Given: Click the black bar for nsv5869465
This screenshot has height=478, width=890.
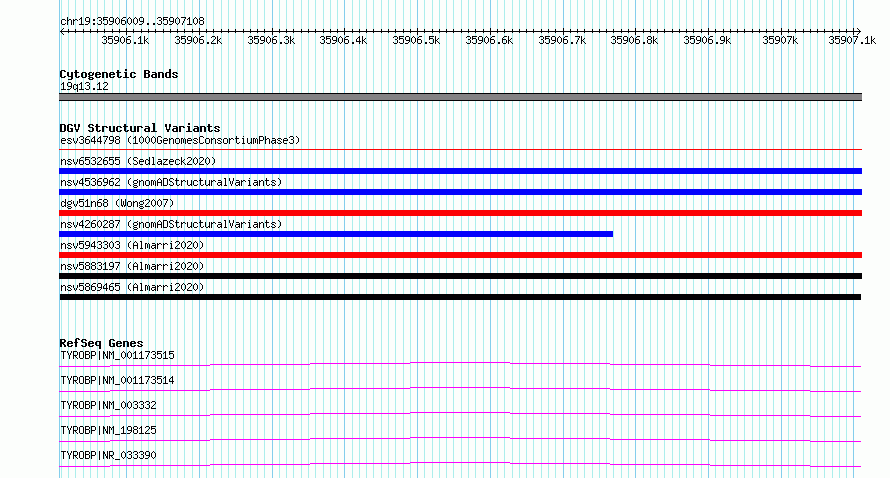Looking at the screenshot, I should 460,297.
